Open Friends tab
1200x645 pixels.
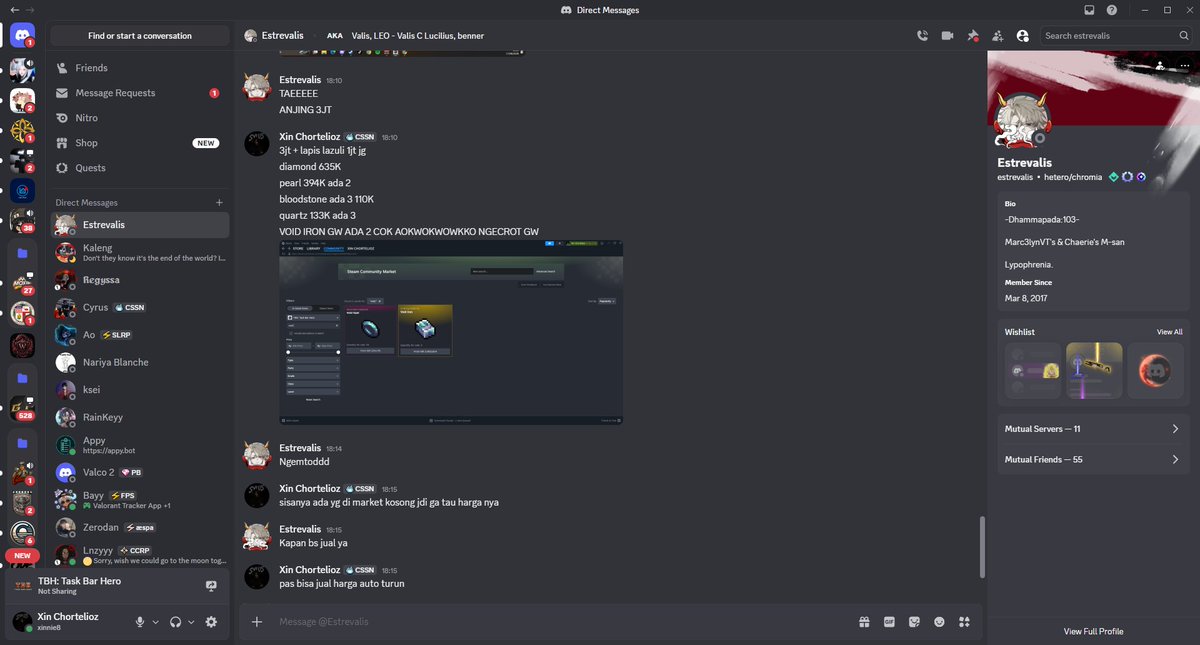tap(140, 68)
